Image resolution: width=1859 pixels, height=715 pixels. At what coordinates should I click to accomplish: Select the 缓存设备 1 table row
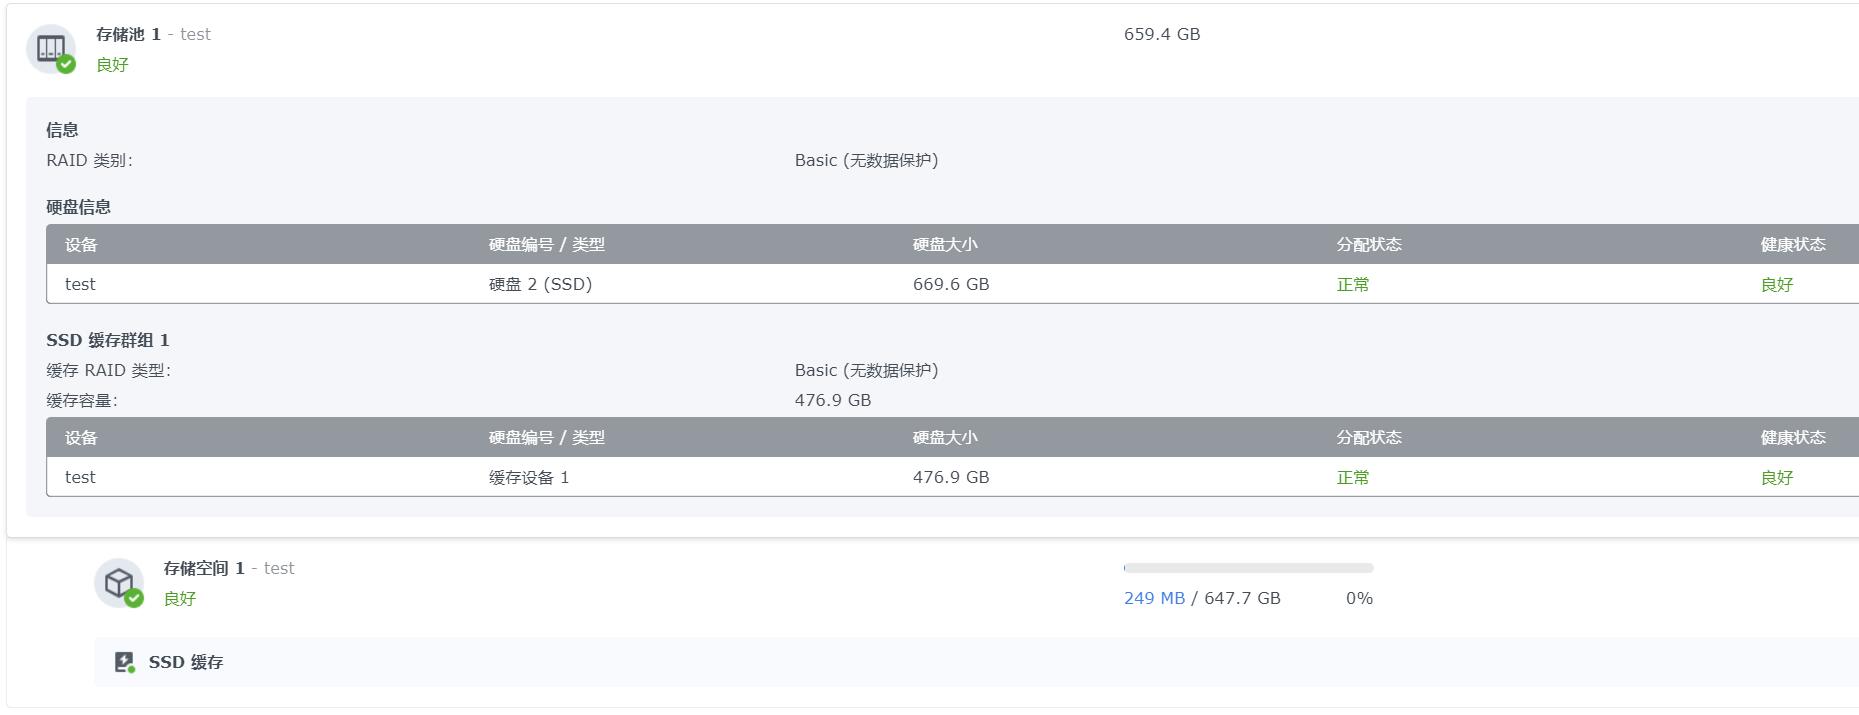click(x=700, y=477)
